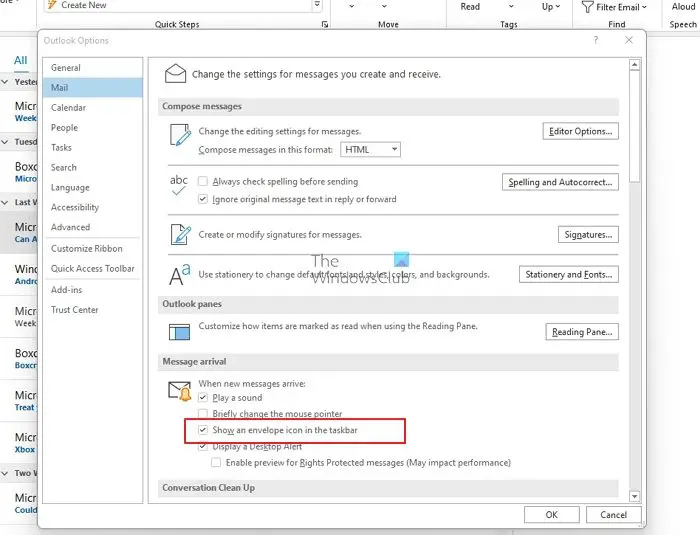Open the Language options category
Viewport: 700px width, 535px height.
click(93, 188)
